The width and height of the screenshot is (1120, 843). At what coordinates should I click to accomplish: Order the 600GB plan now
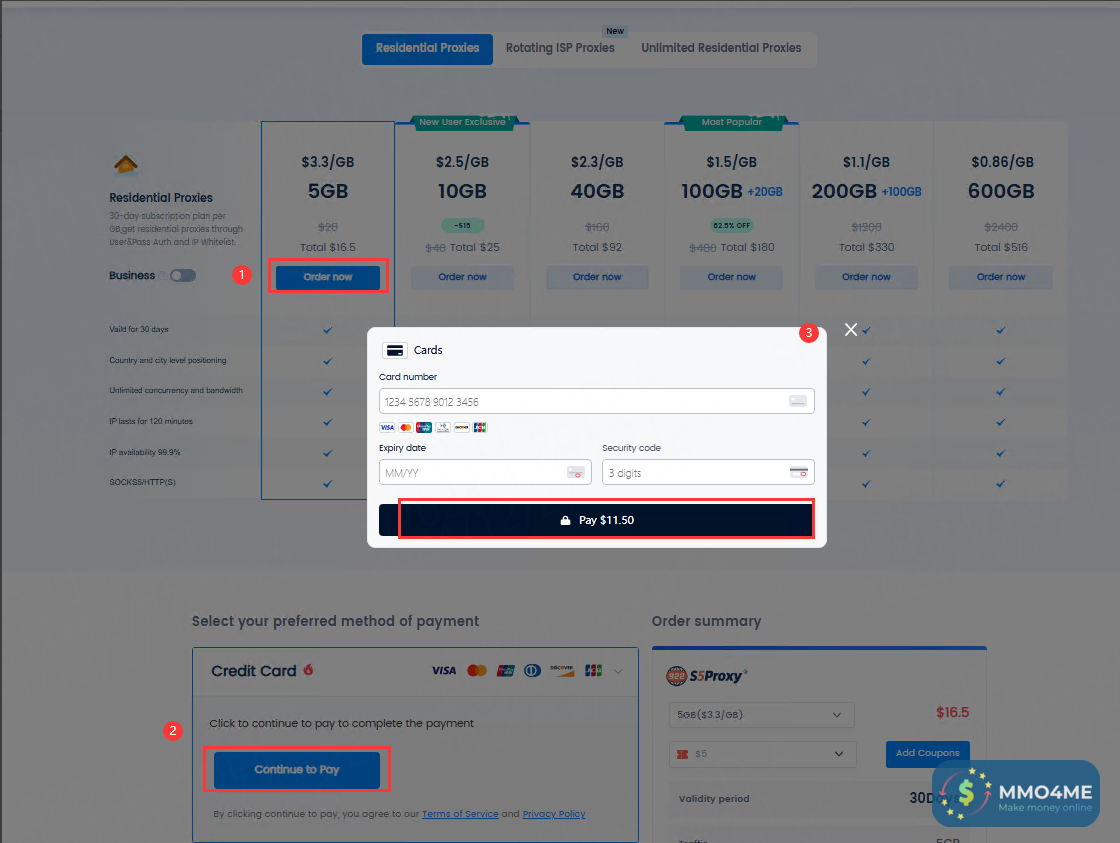[x=1001, y=277]
